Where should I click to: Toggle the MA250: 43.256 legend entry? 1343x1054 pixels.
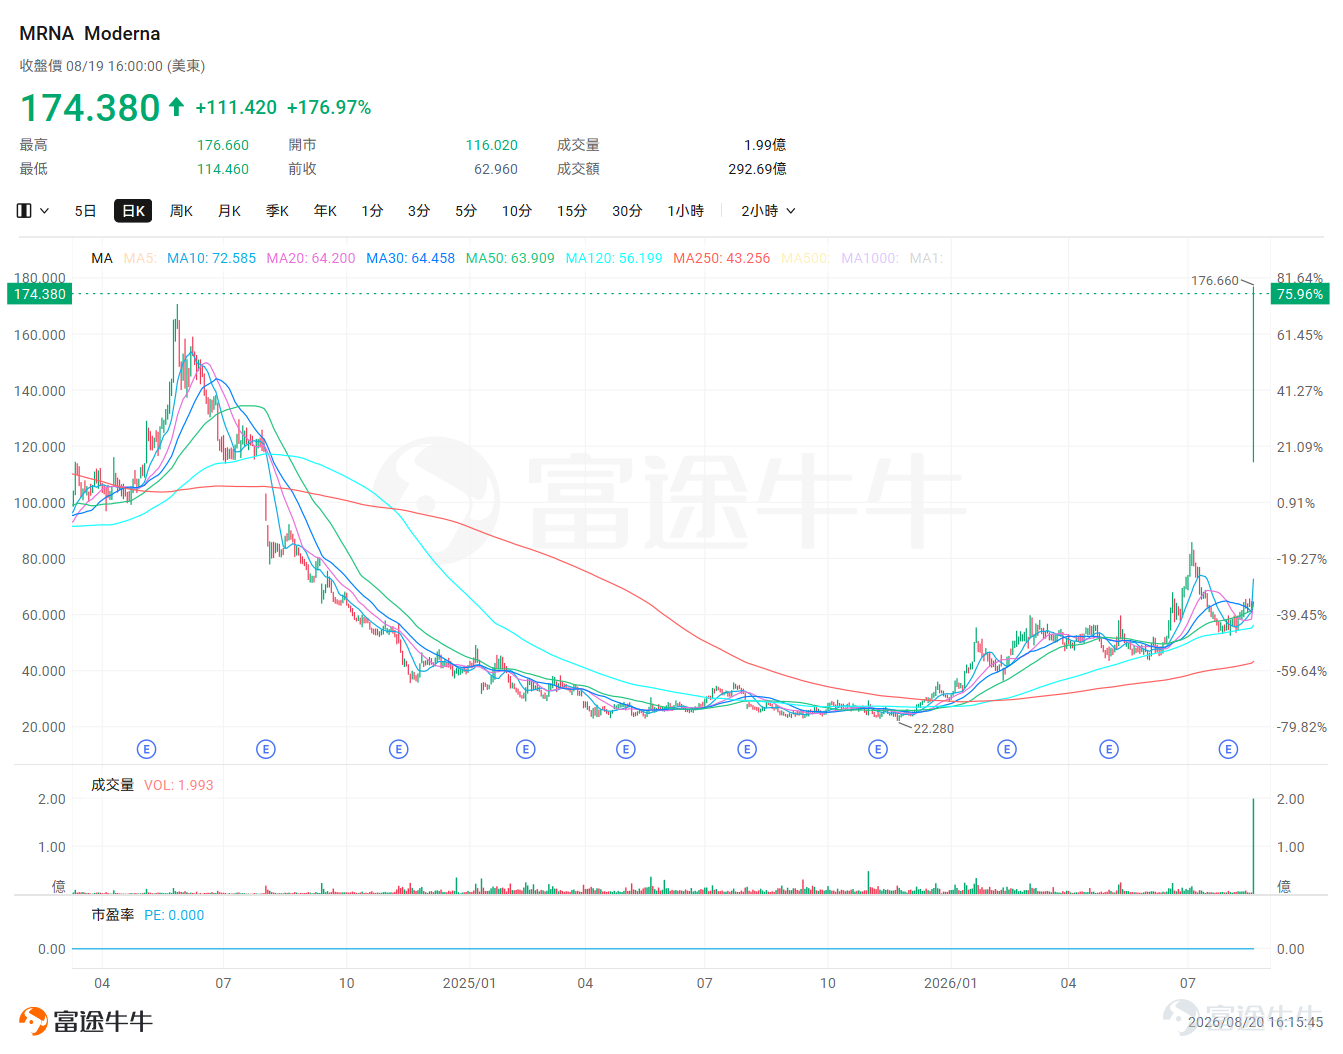tap(722, 258)
